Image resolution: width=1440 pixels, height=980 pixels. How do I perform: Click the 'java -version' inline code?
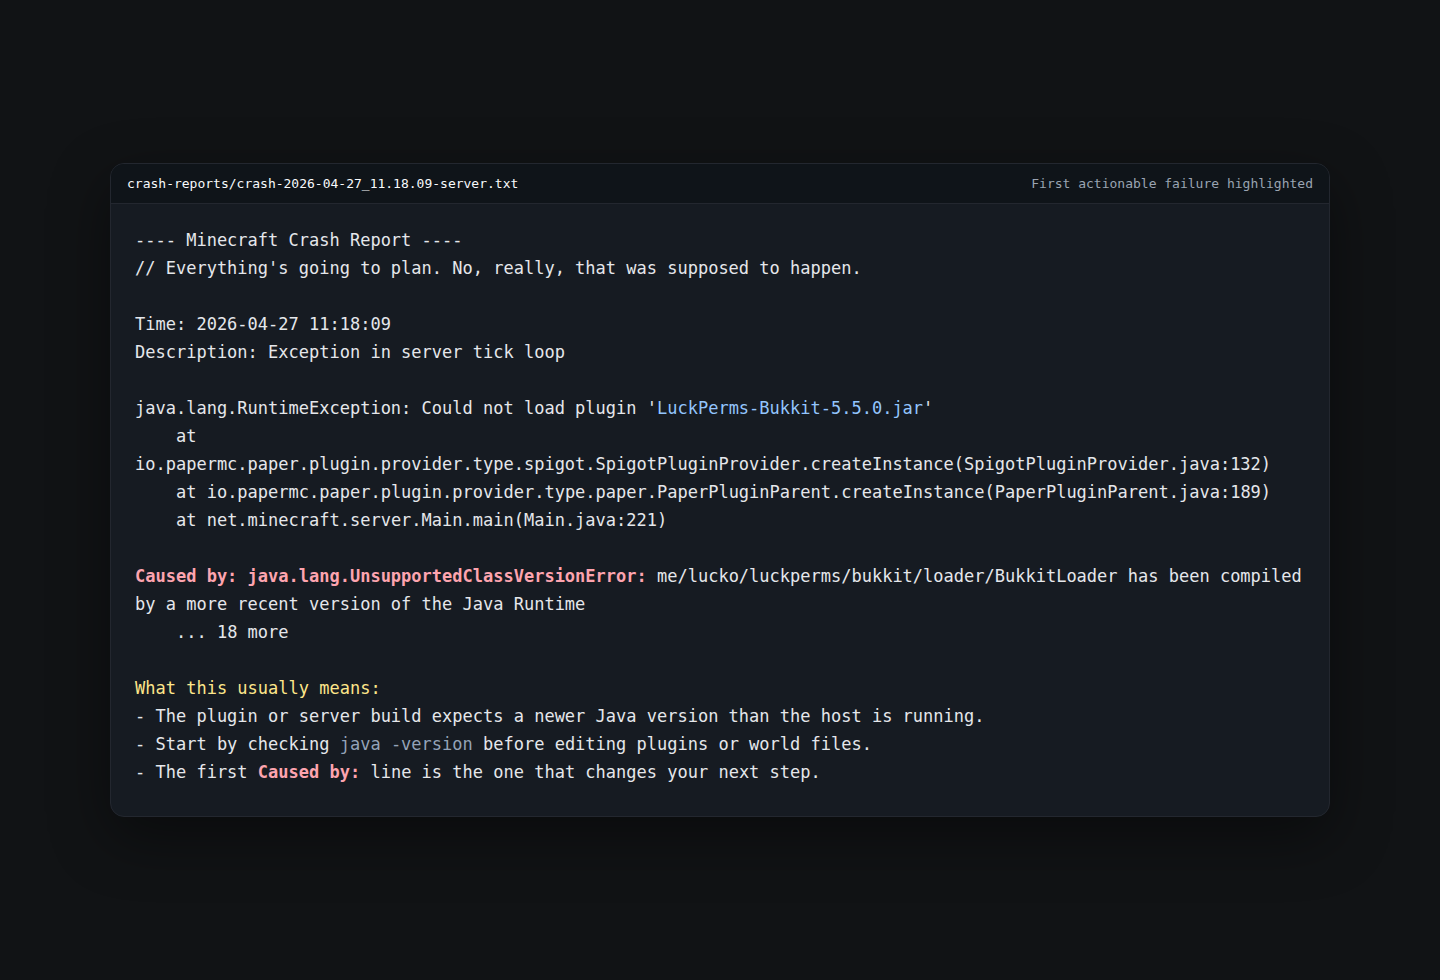406,744
